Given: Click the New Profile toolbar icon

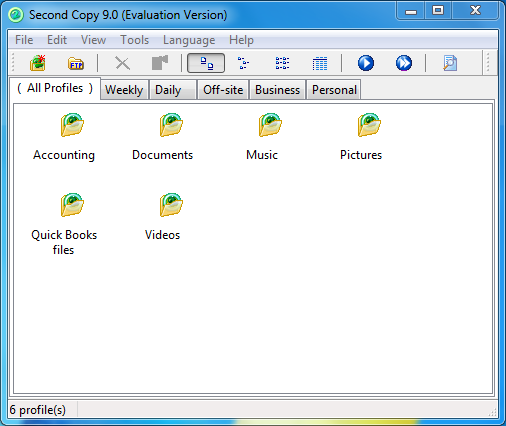Looking at the screenshot, I should coord(38,63).
